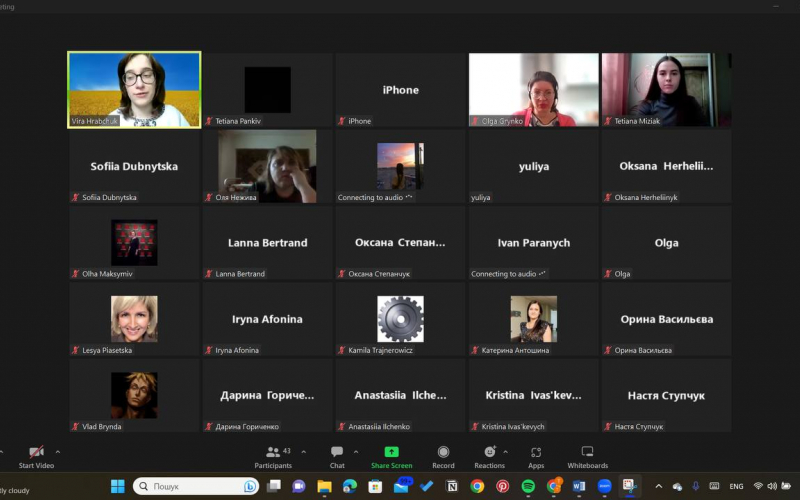Click the Дарина Гориченко label
This screenshot has width=800, height=500.
pos(247,427)
